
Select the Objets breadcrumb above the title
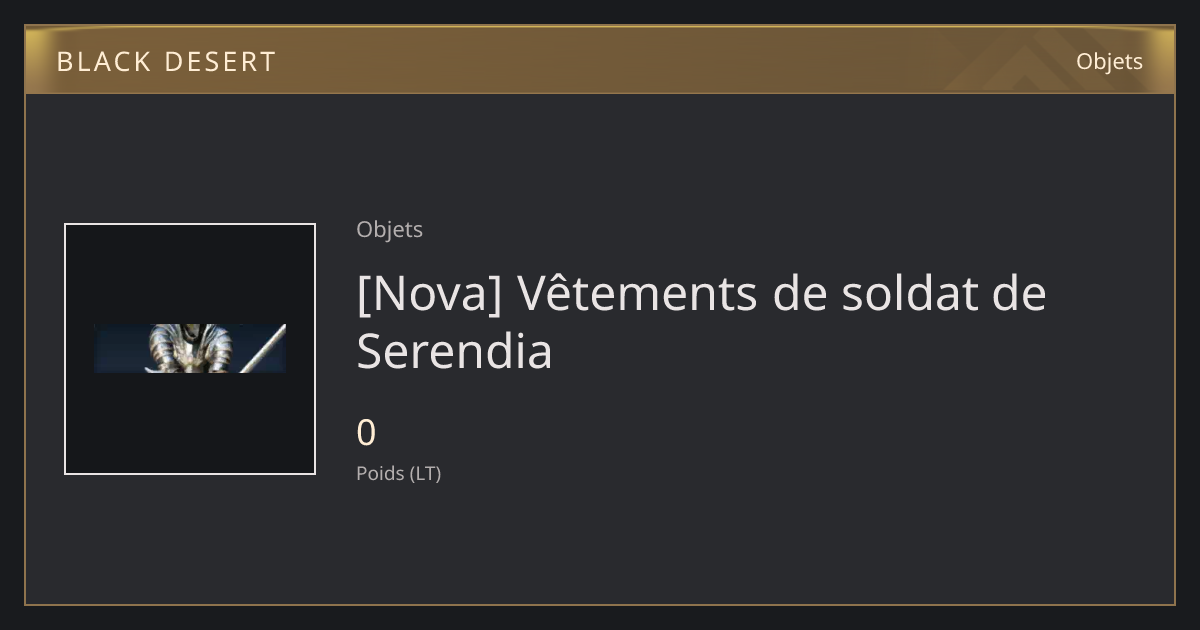389,229
